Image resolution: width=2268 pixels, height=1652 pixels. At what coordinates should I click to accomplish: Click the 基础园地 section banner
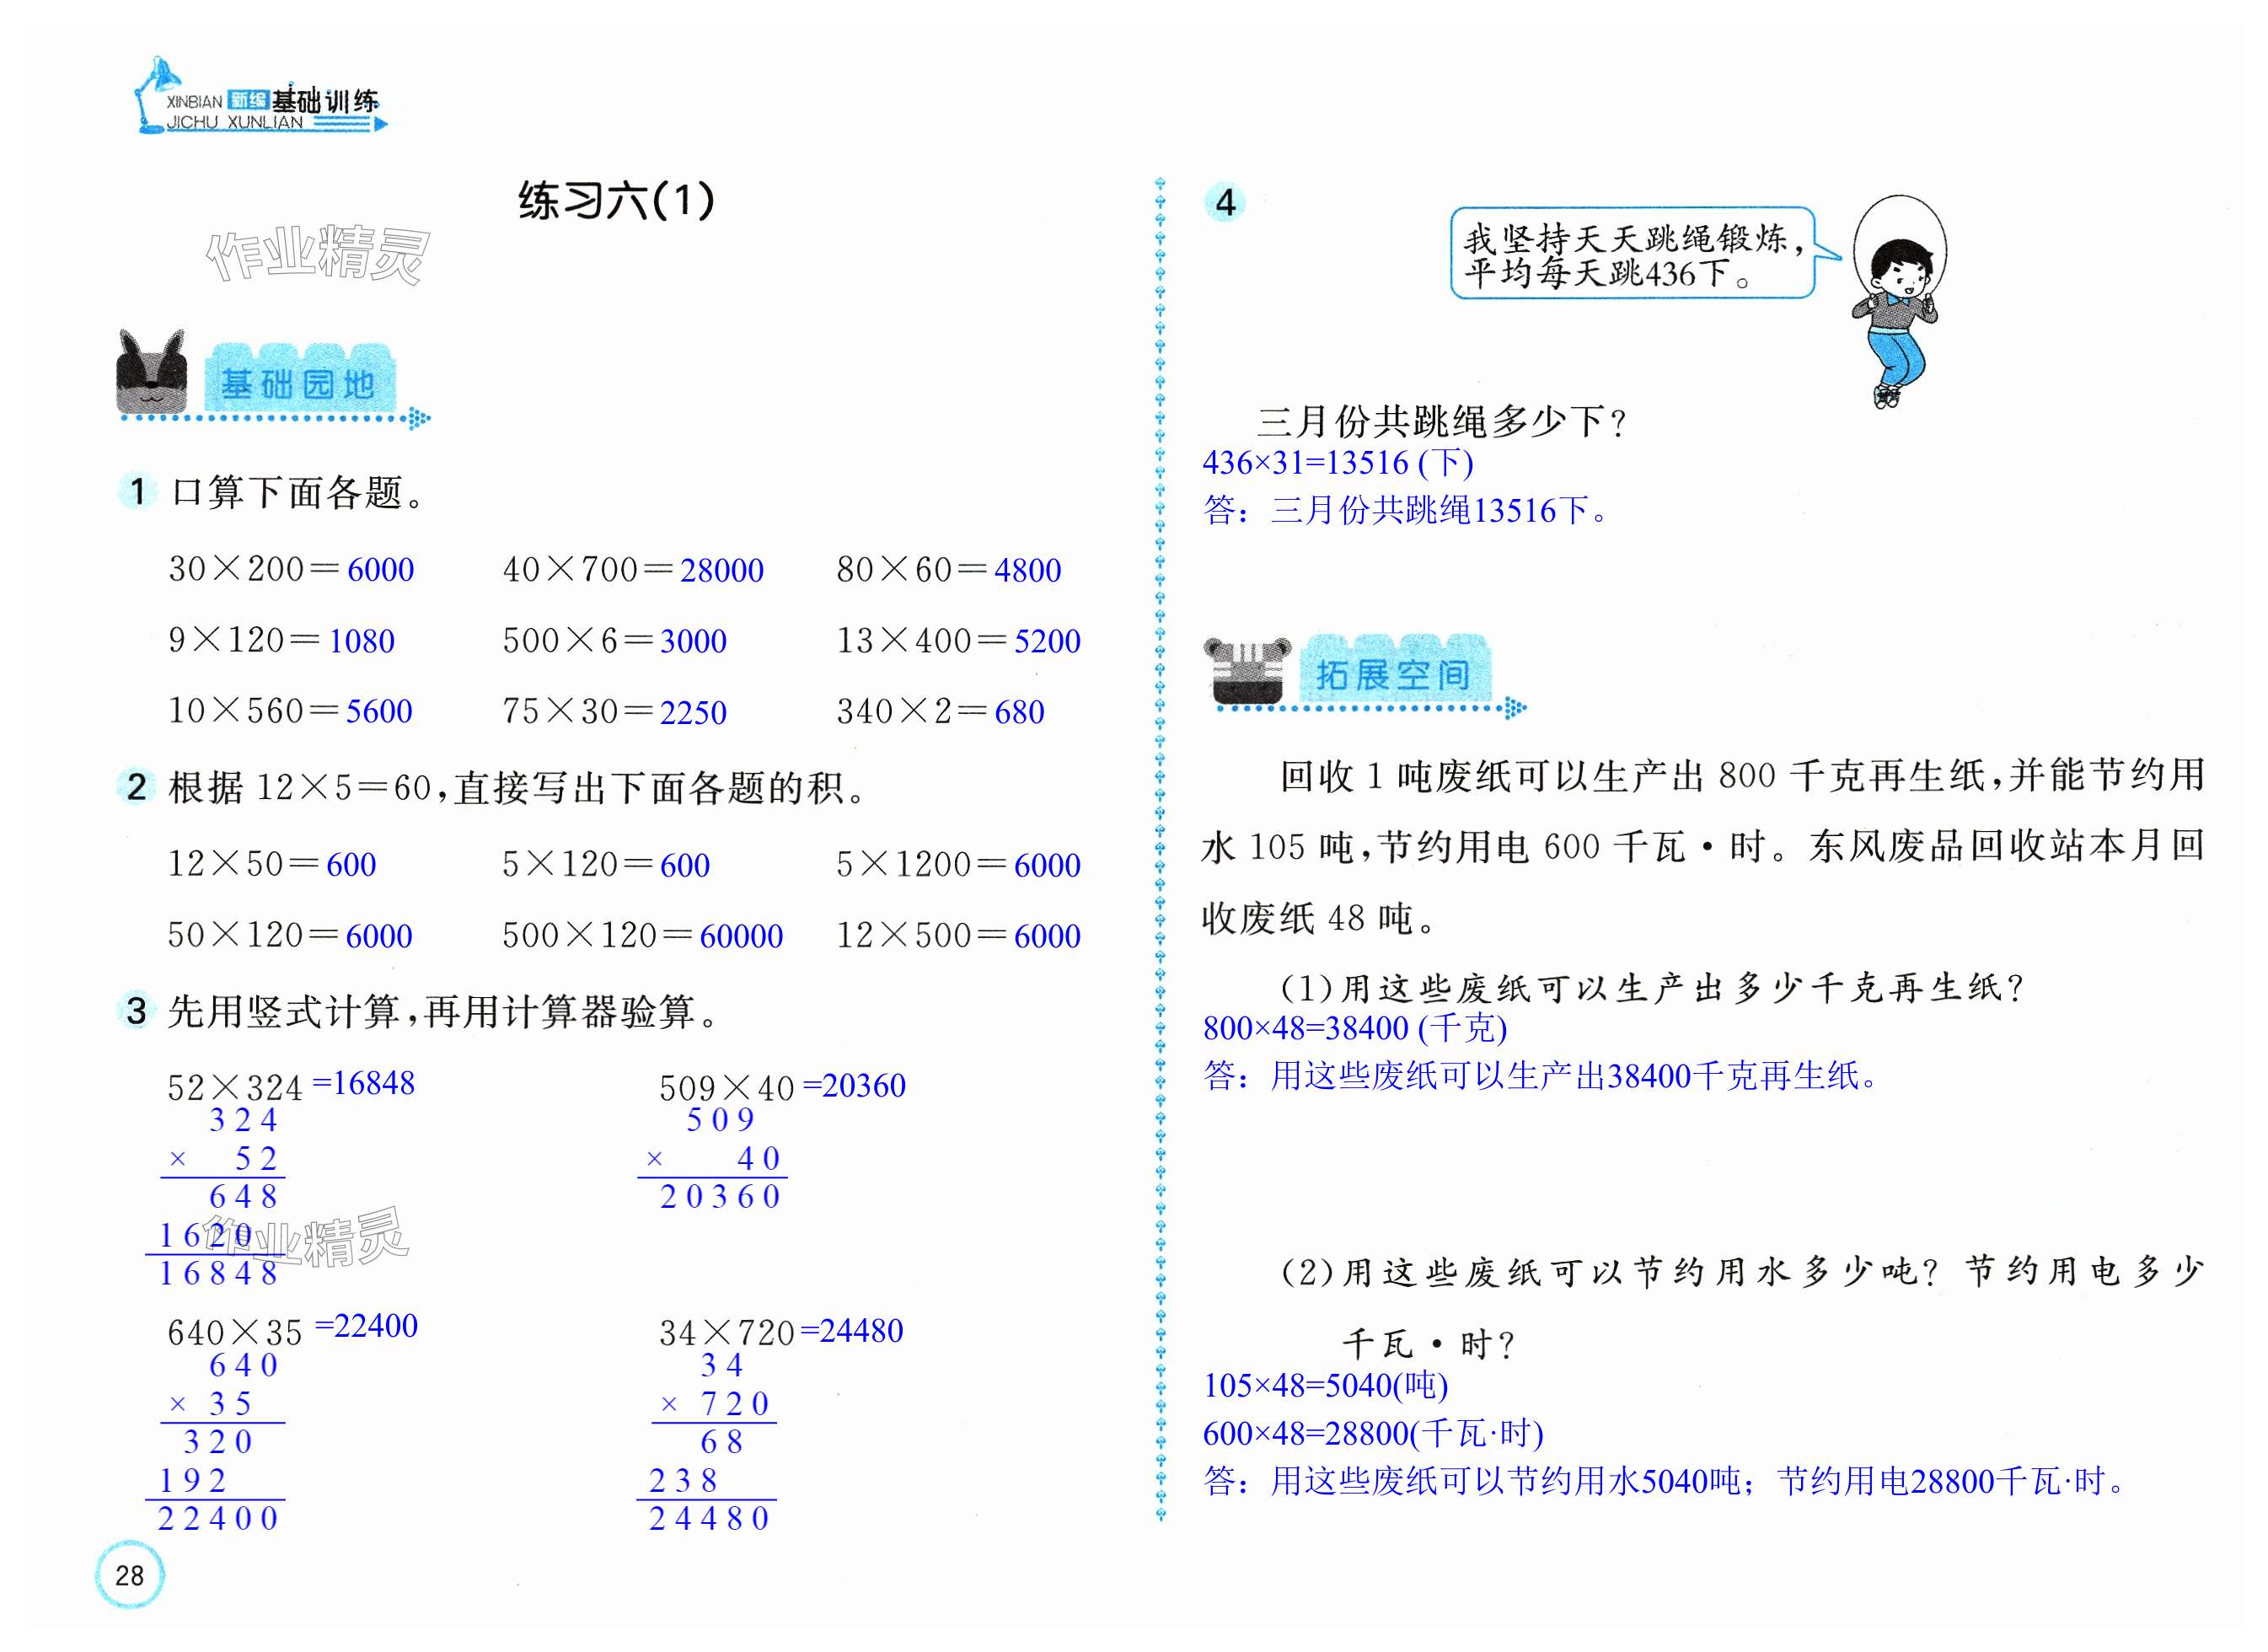click(299, 383)
